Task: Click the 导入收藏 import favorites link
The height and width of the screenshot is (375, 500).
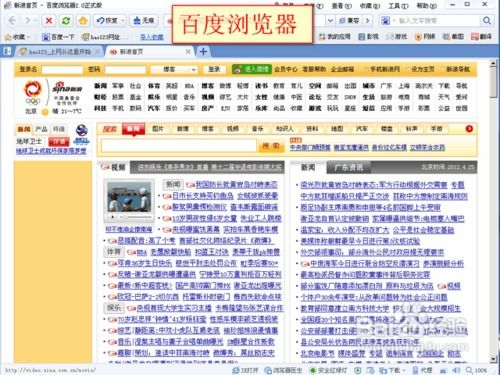Action: click(152, 37)
